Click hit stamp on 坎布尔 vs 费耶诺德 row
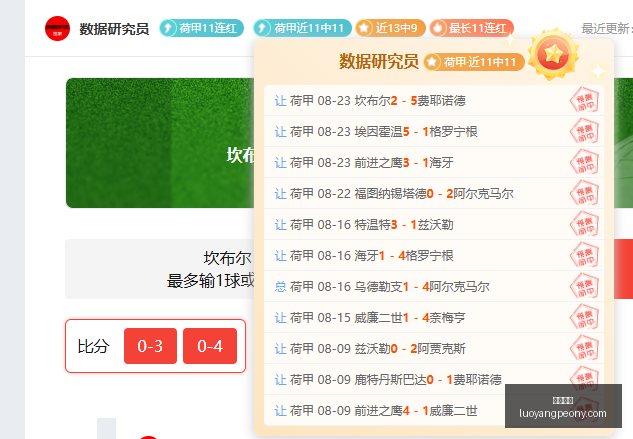 tap(584, 100)
